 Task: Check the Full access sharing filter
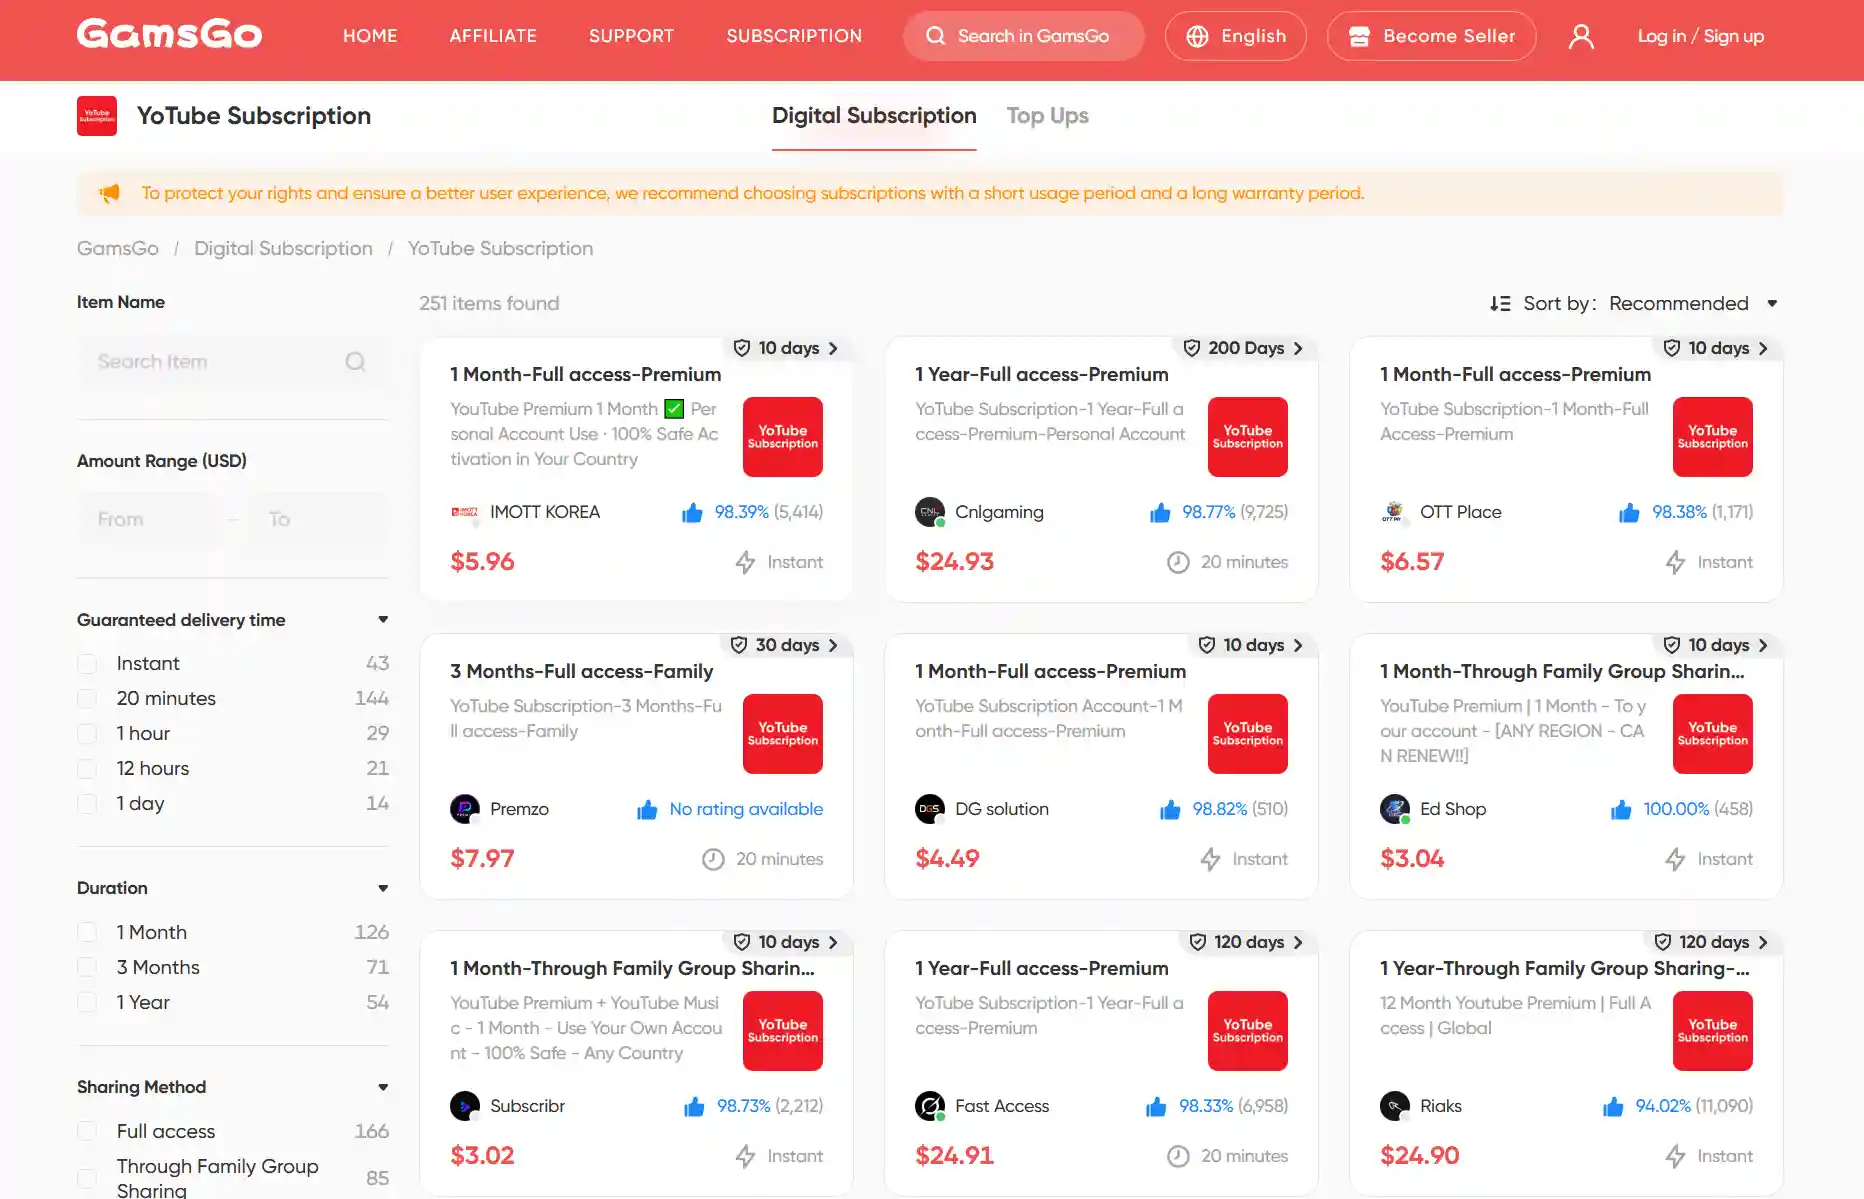(88, 1132)
